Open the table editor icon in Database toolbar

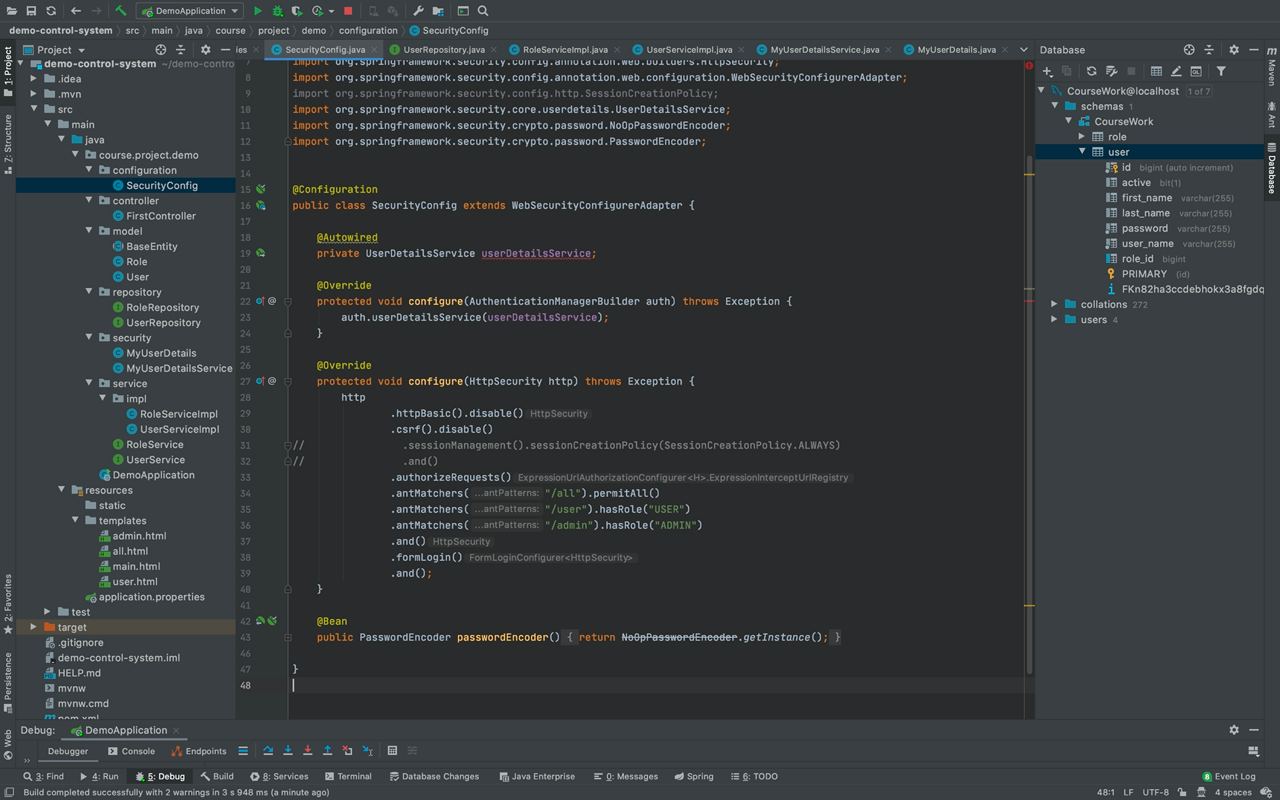(1156, 71)
